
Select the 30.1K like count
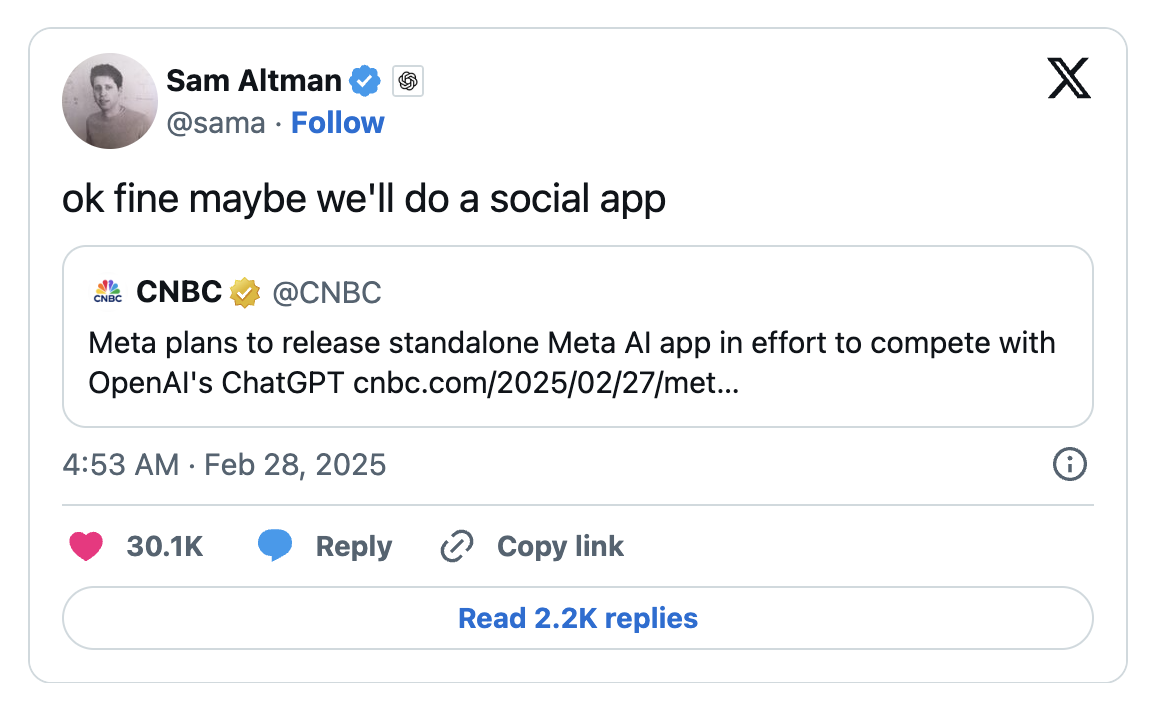[x=163, y=546]
